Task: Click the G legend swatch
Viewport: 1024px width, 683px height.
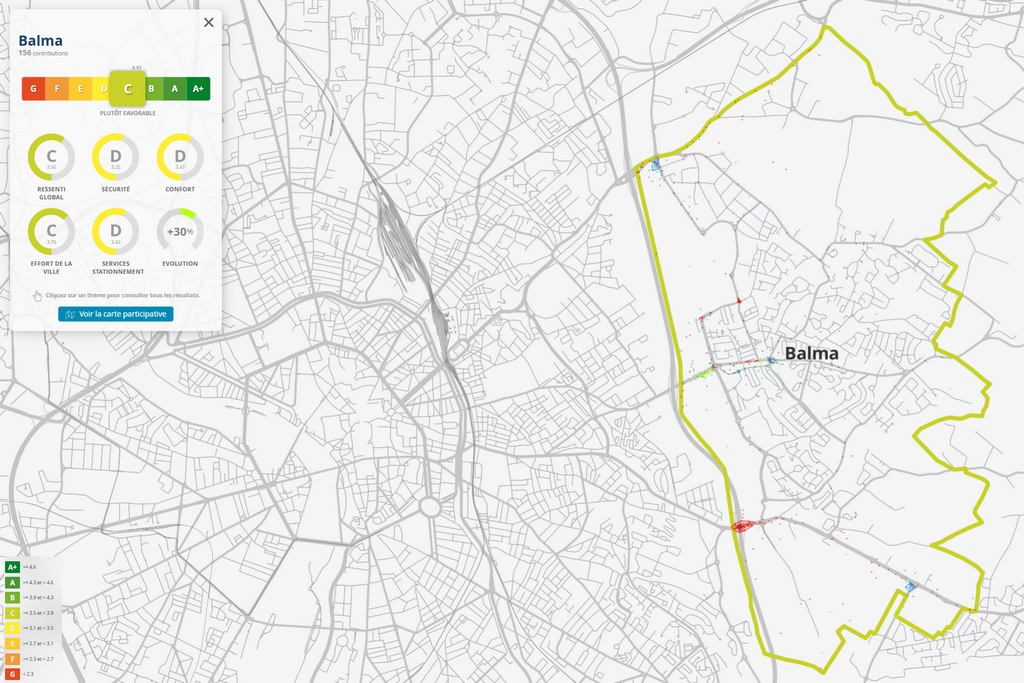Action: [12, 674]
